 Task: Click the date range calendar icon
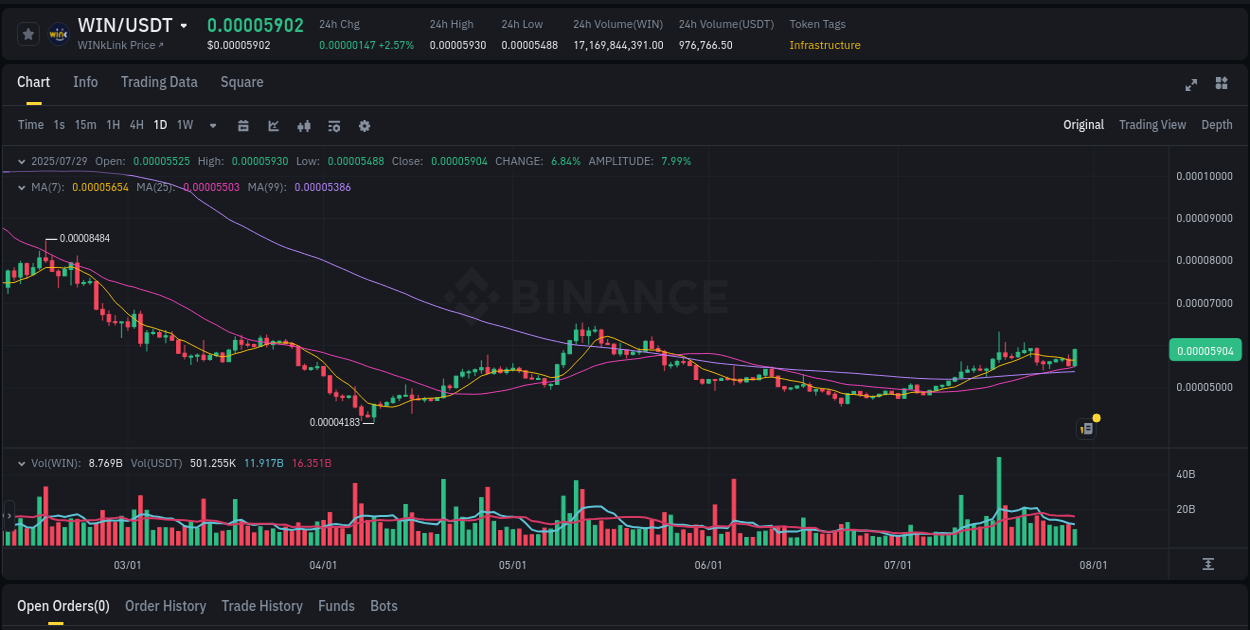[x=243, y=126]
